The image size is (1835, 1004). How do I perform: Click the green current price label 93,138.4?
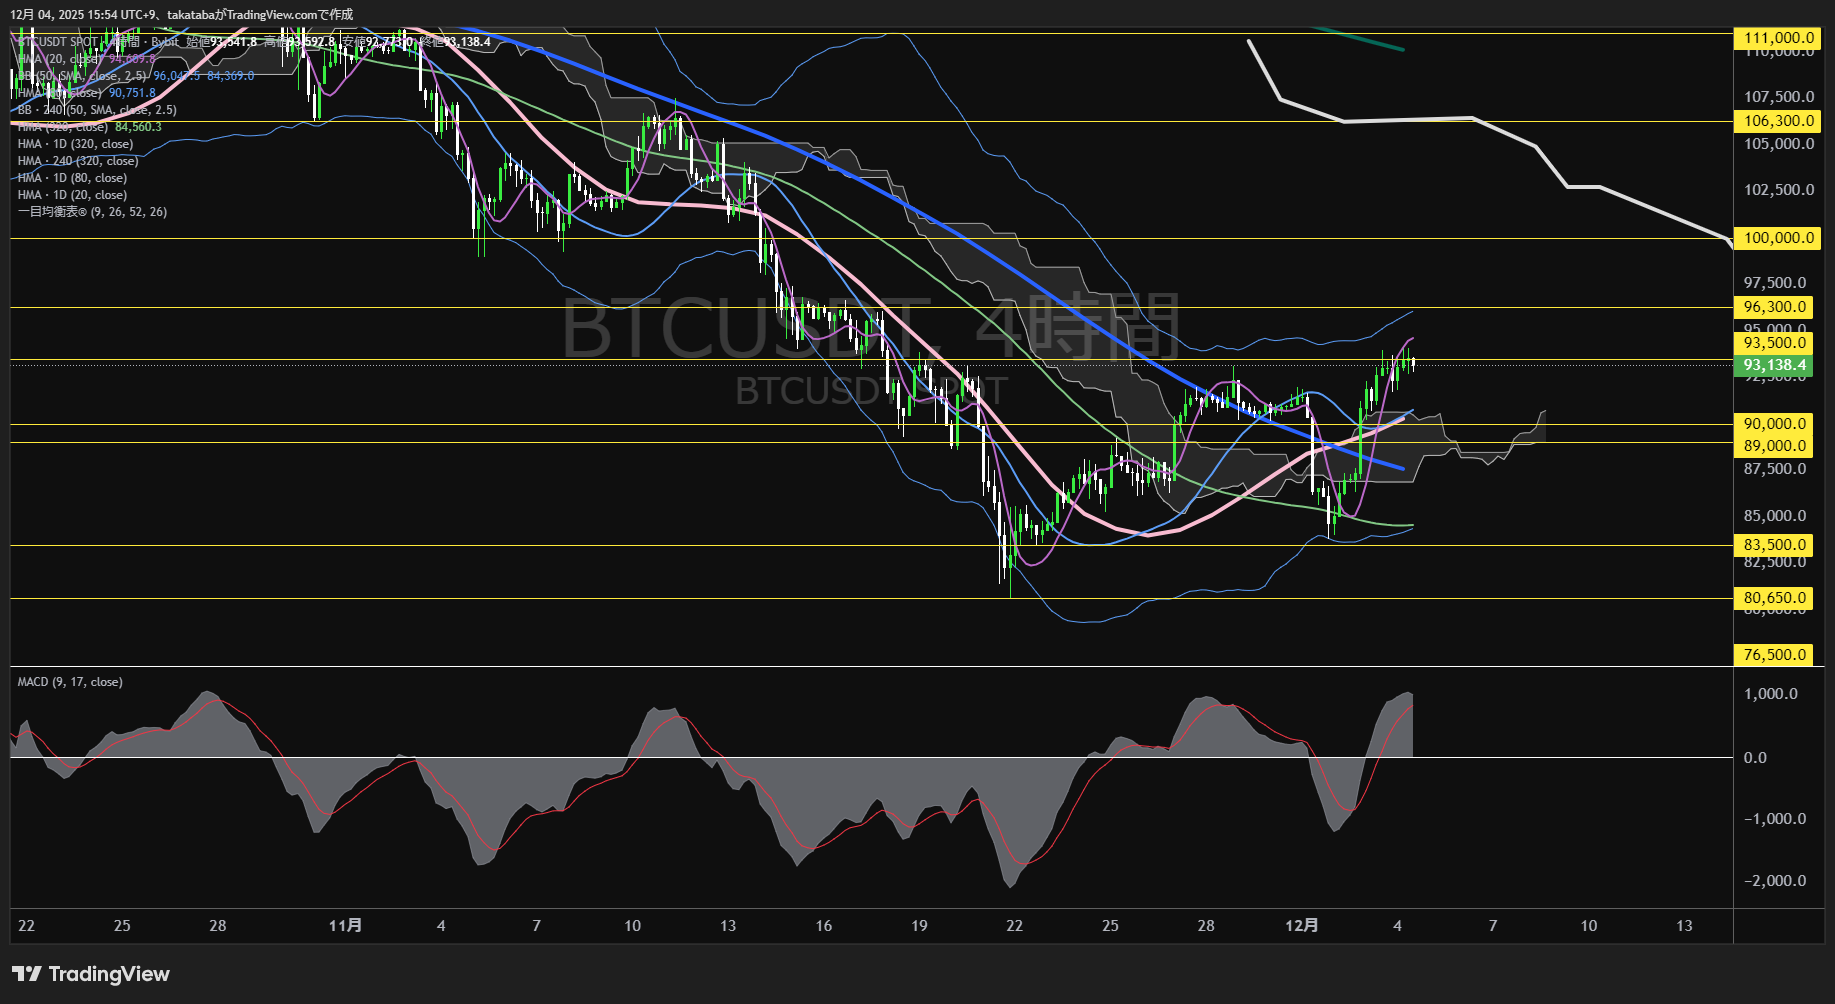1773,366
